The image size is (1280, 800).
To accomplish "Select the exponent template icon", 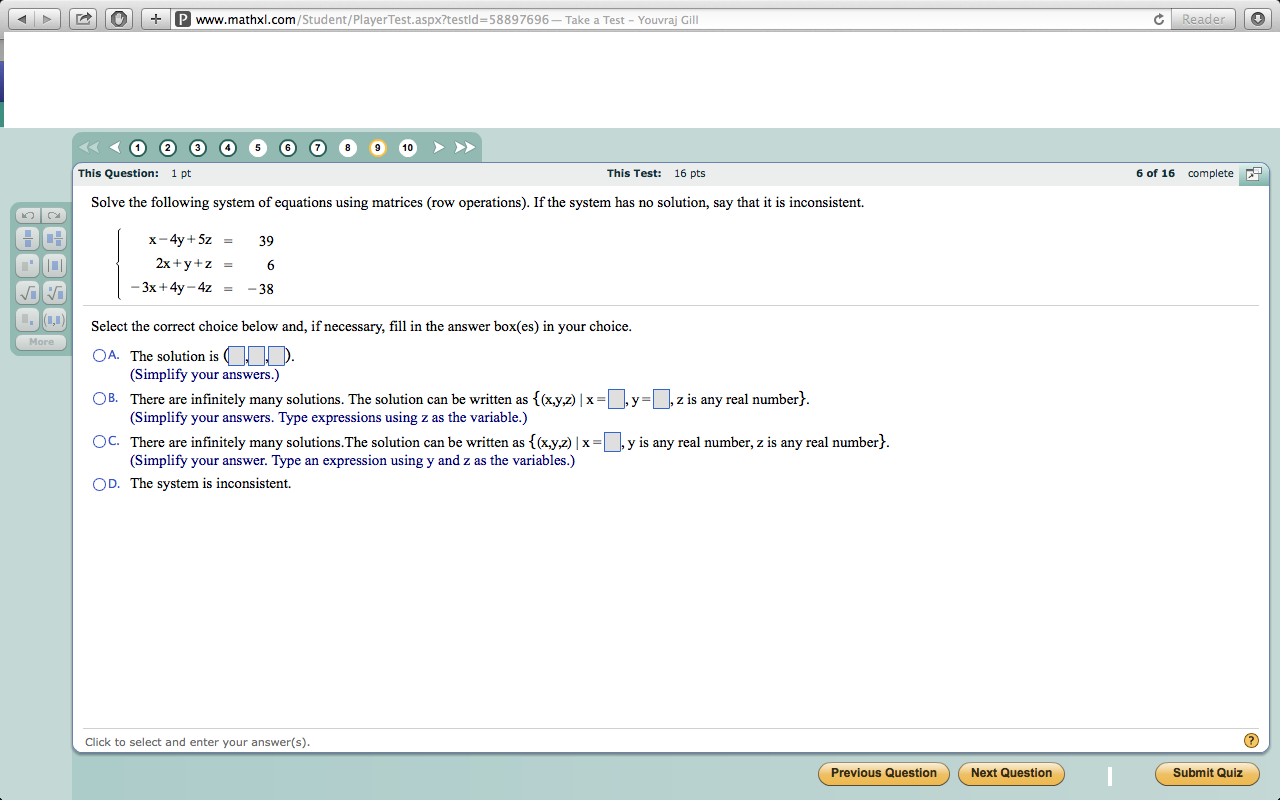I will coord(27,265).
